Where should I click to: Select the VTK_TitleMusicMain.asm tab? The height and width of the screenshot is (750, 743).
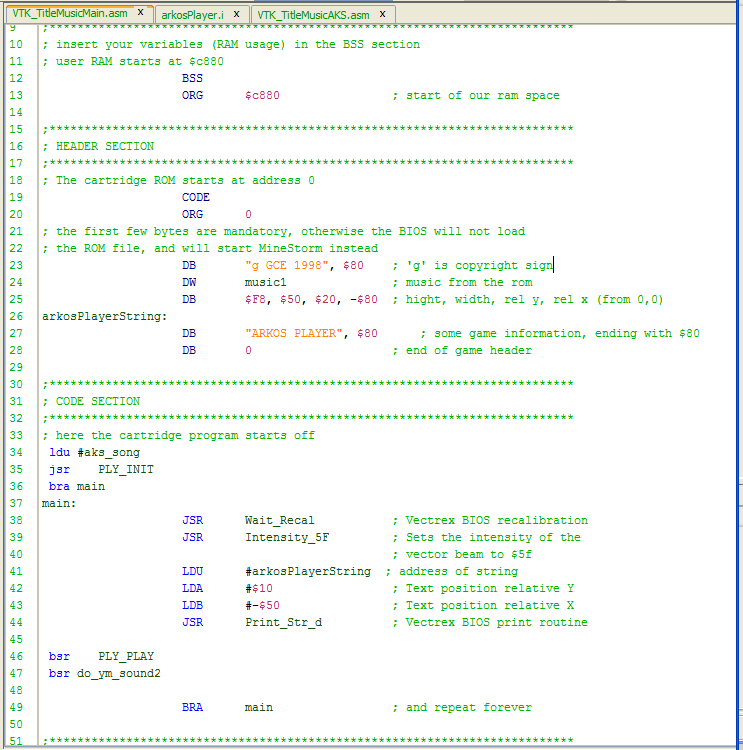(x=69, y=13)
